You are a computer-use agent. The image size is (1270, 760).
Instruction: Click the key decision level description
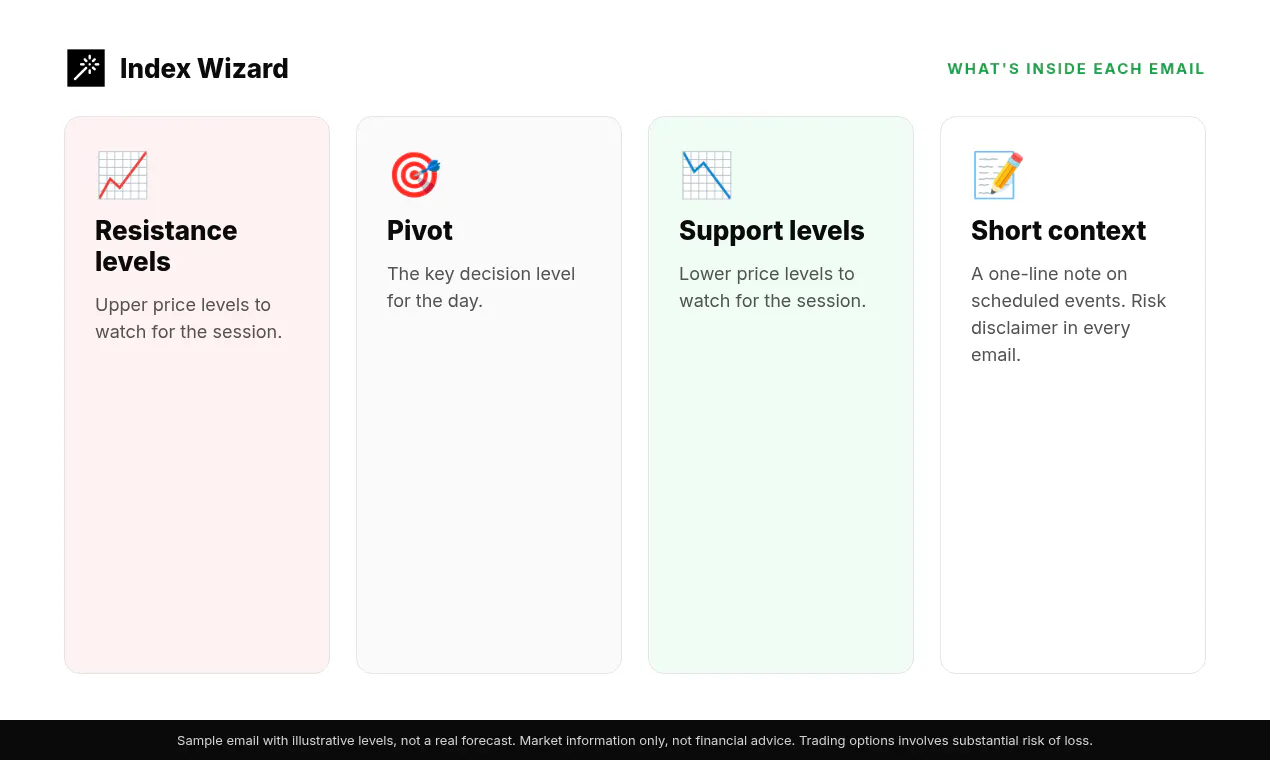[481, 287]
